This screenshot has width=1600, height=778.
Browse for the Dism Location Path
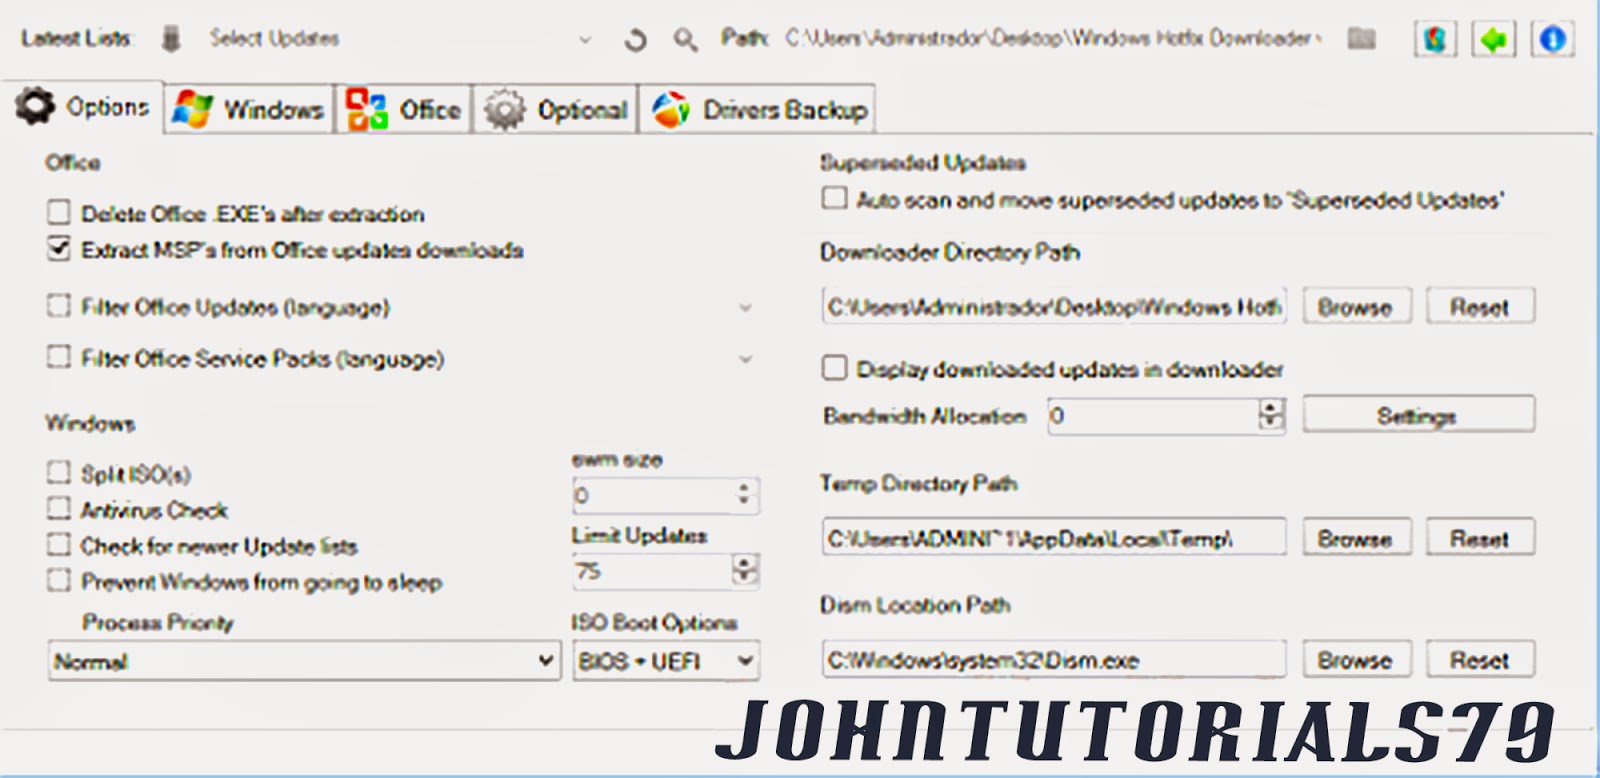[x=1357, y=660]
